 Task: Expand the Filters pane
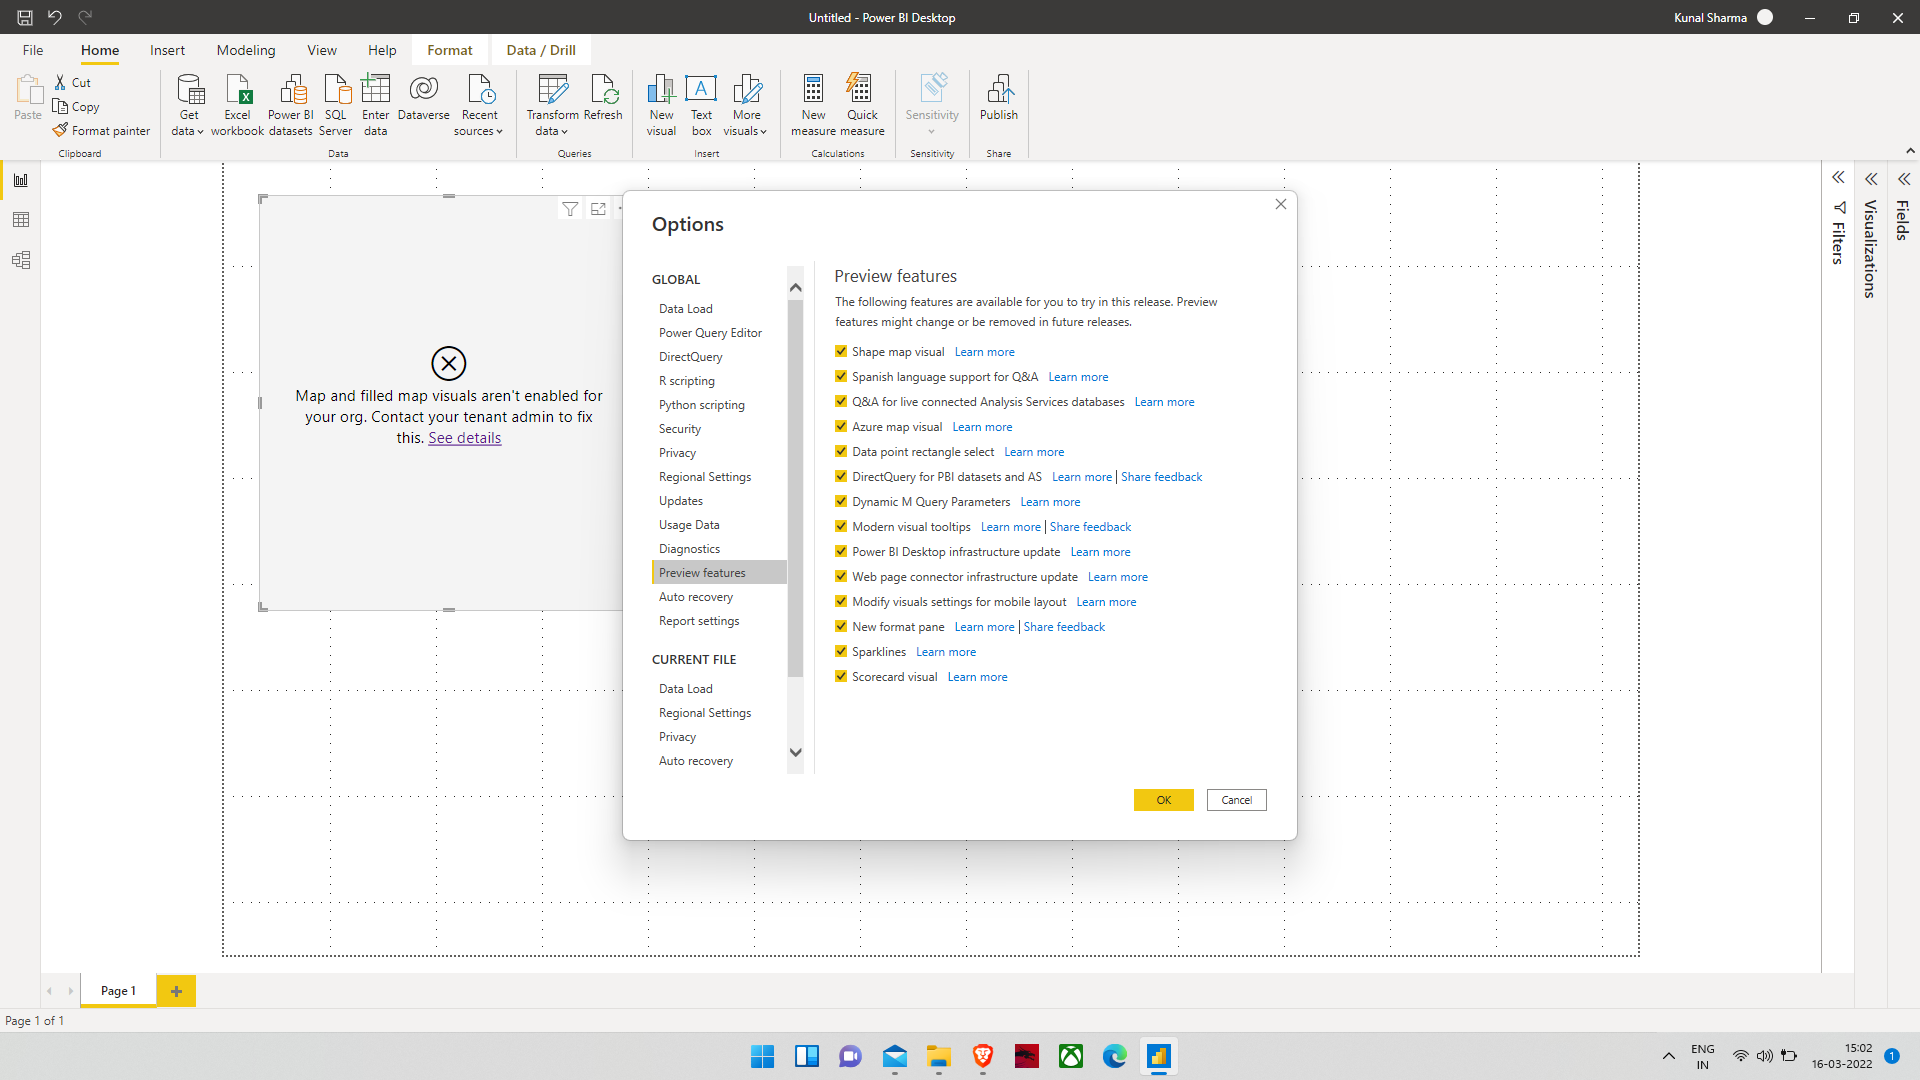click(x=1838, y=178)
